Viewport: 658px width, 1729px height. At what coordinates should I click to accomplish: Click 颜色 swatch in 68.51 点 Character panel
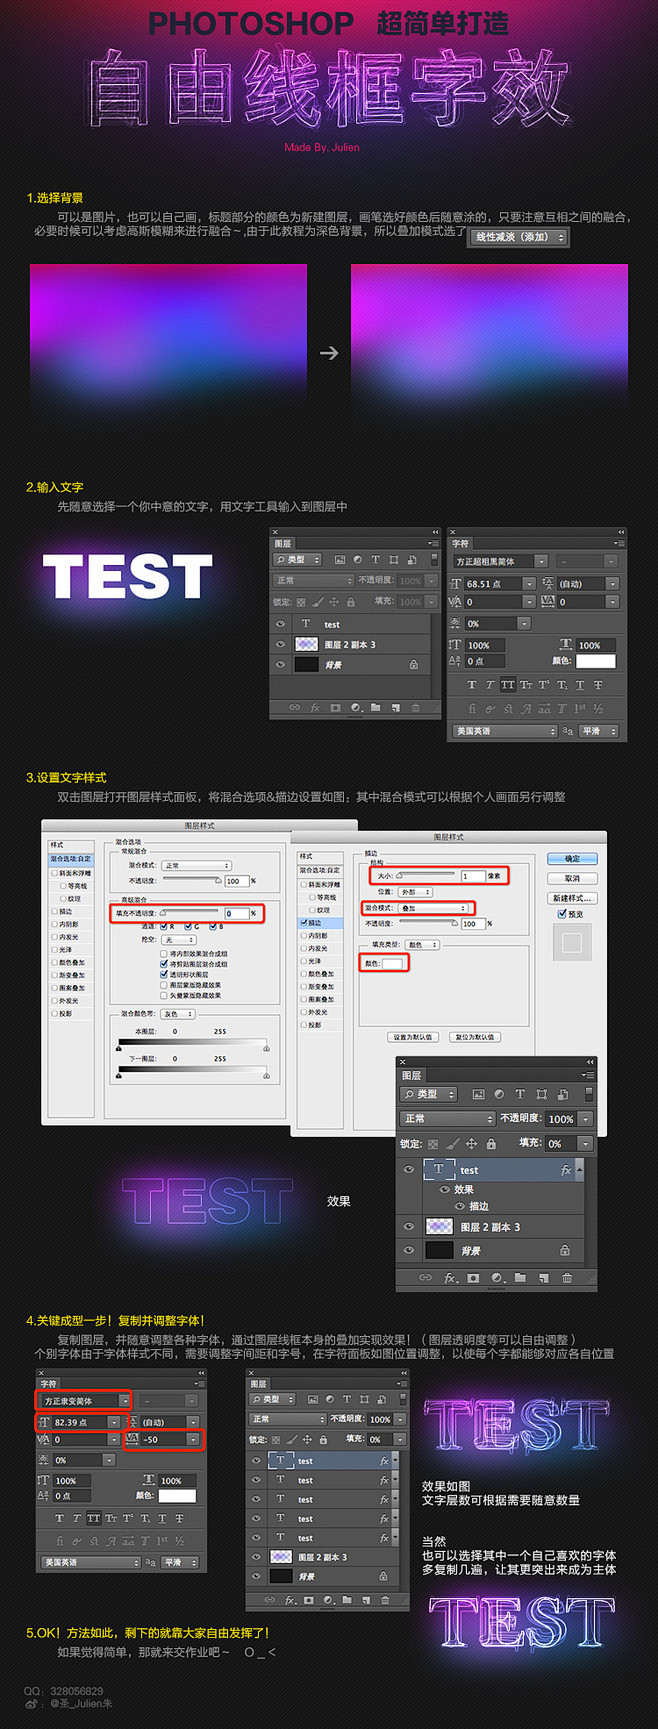(595, 661)
